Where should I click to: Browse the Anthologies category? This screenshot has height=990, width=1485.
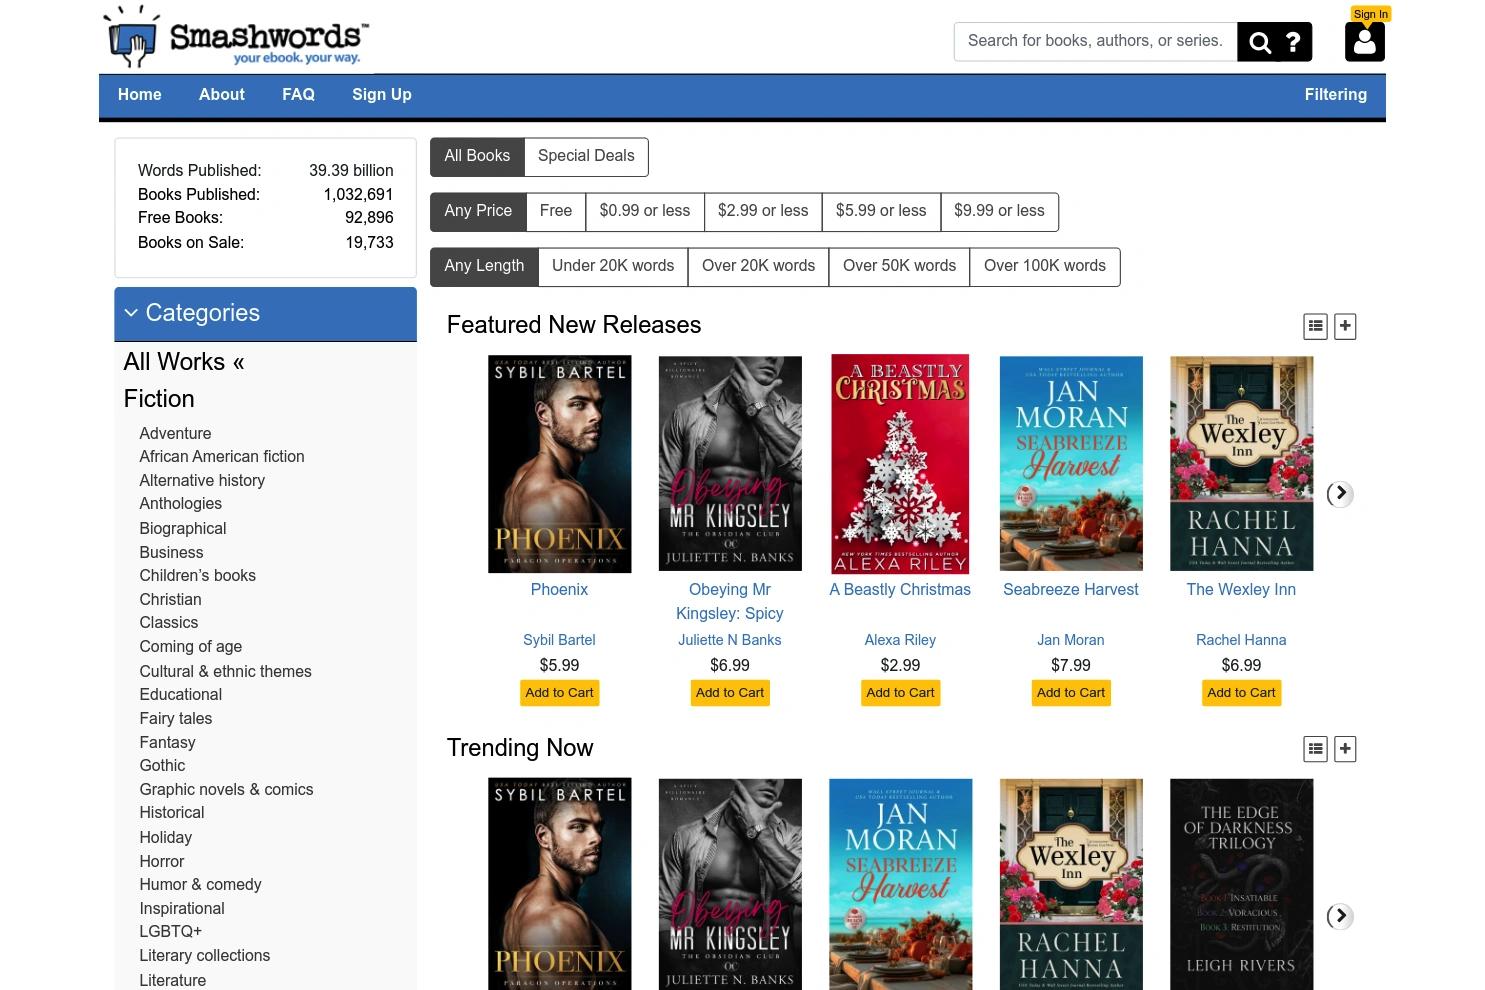[180, 504]
